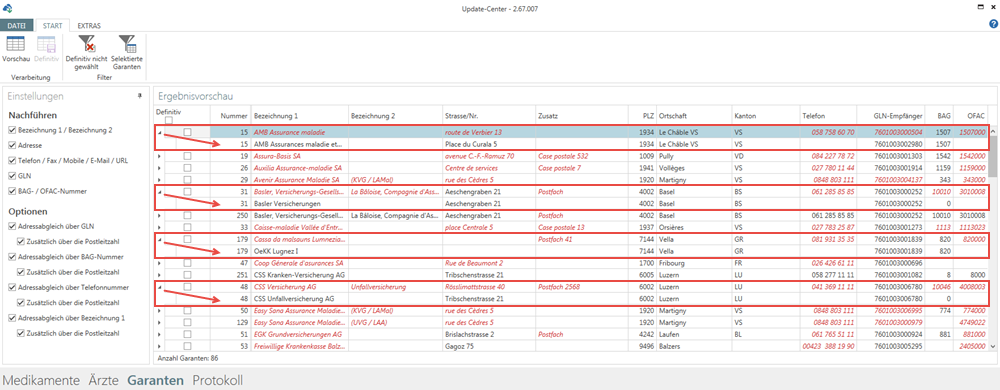This screenshot has width=1000, height=390.
Task: Collapse the Cassa da malsauns Lumnezia row
Action: pos(159,239)
